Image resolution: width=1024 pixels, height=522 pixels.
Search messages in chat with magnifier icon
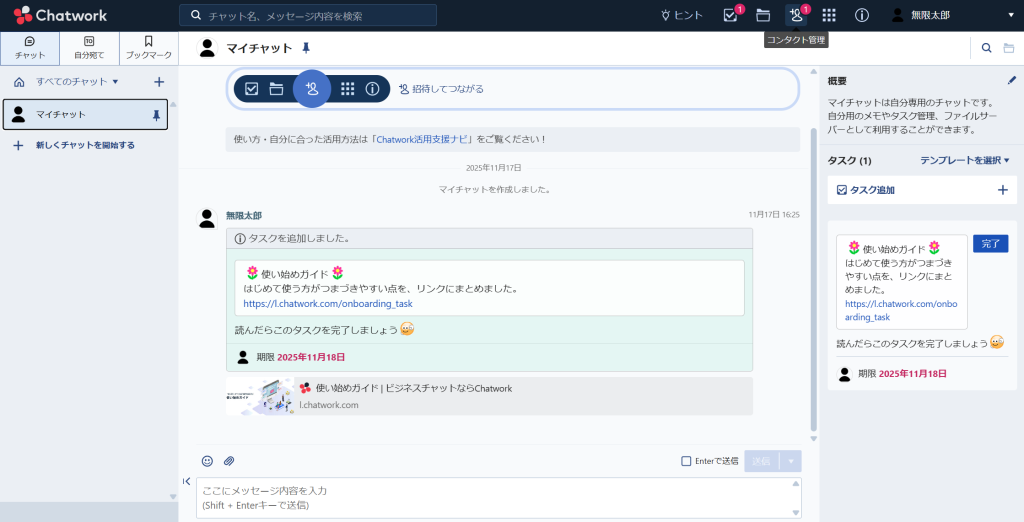click(x=986, y=48)
